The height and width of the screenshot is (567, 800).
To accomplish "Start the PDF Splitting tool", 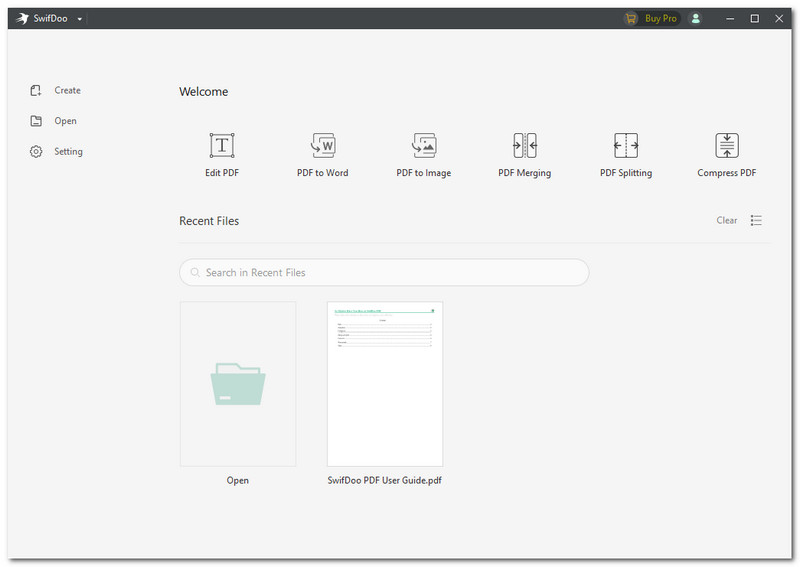I will point(626,146).
